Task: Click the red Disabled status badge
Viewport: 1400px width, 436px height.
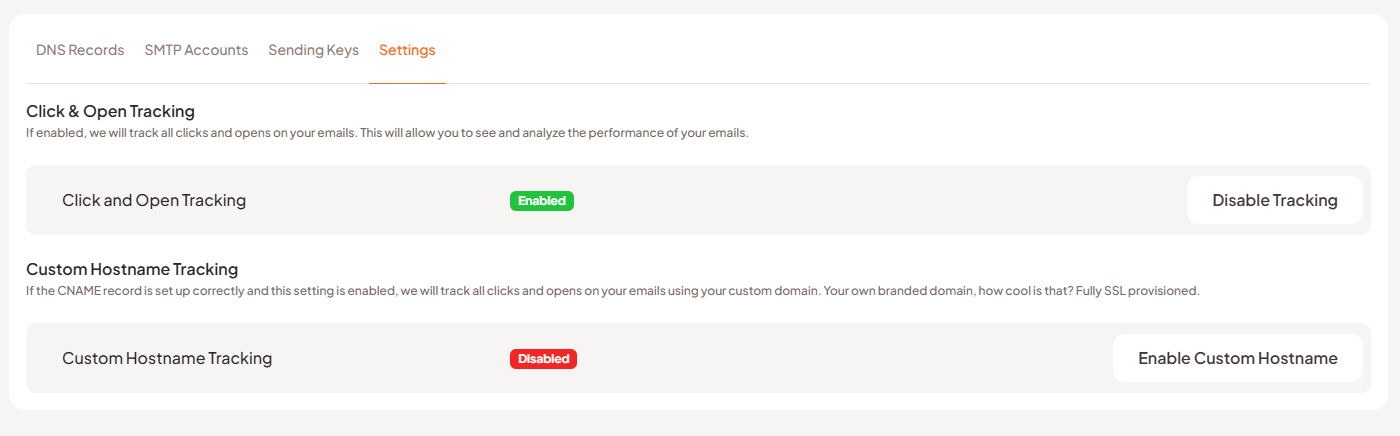Action: coord(543,359)
